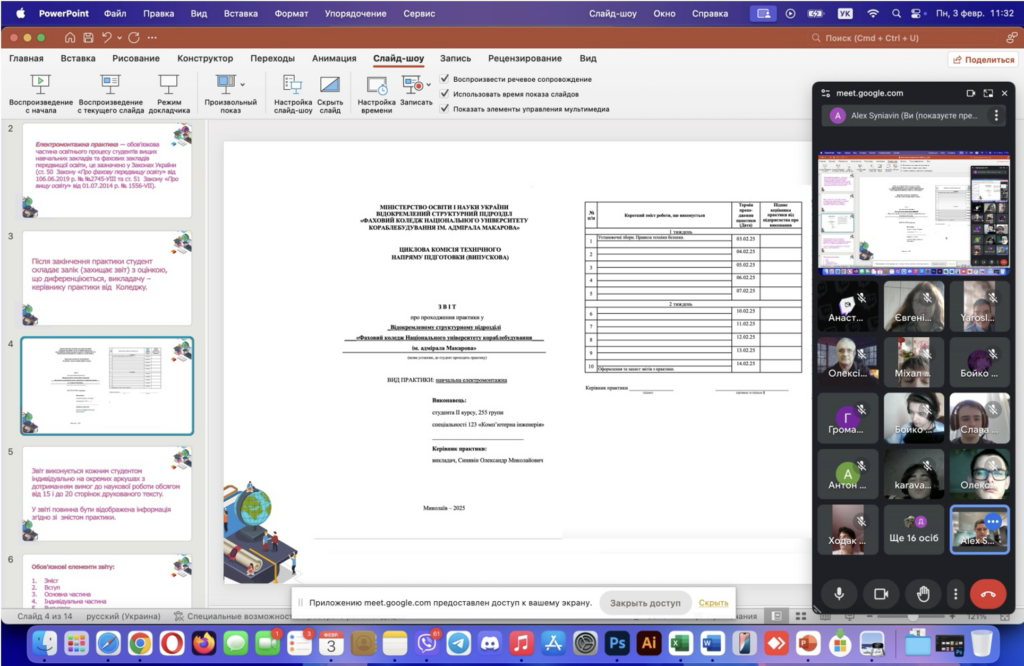1024x666 pixels.
Task: Expand the Записать dropdown arrow
Action: tap(428, 84)
